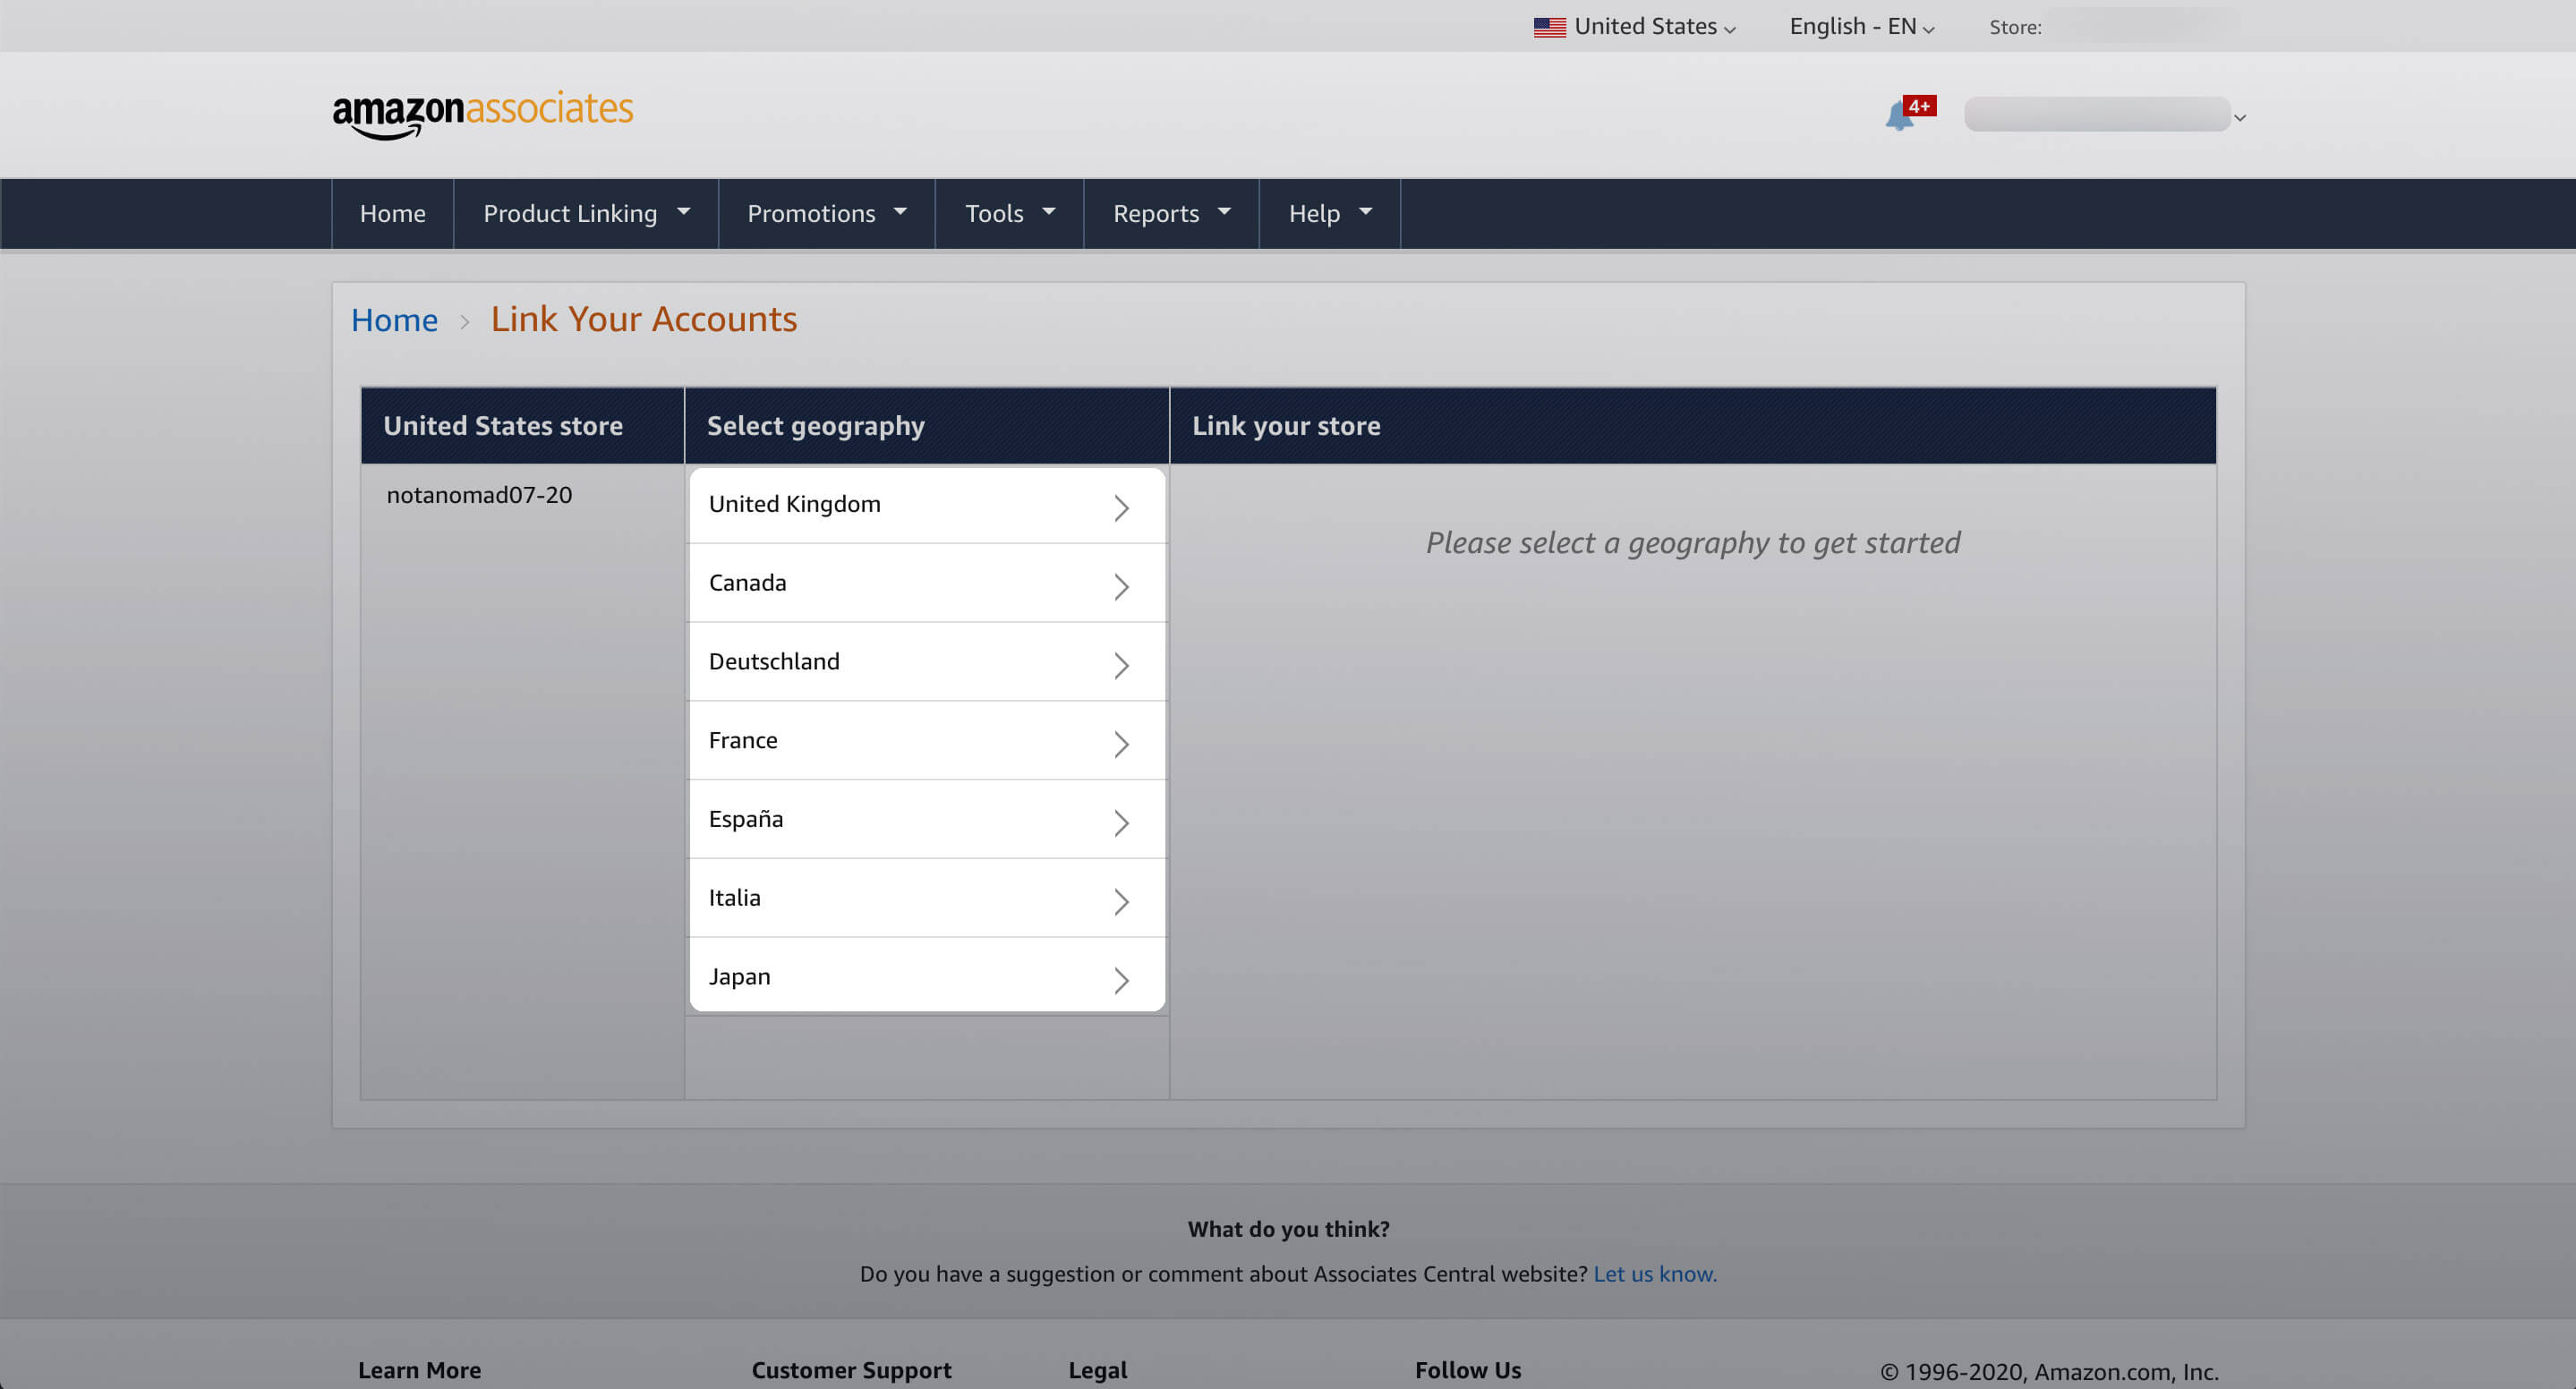Expand the account name dropdown
This screenshot has height=1389, width=2576.
coord(2239,117)
